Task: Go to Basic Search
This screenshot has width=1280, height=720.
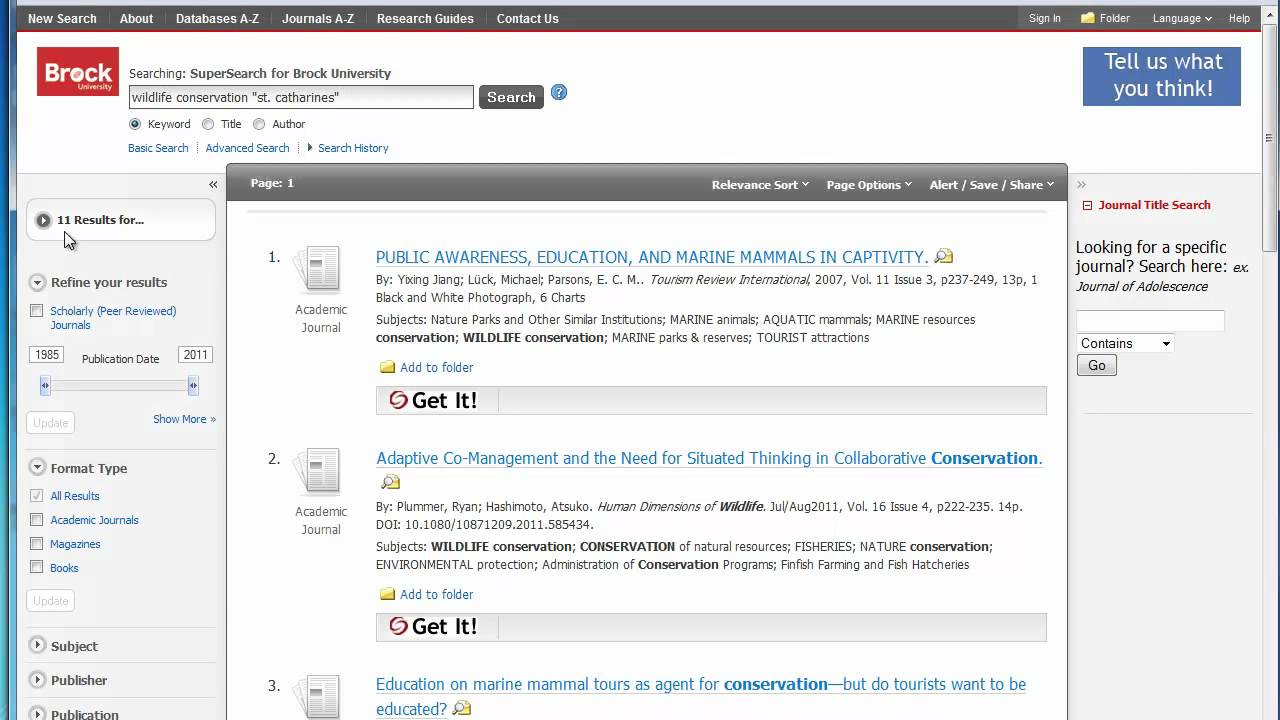Action: coord(158,148)
